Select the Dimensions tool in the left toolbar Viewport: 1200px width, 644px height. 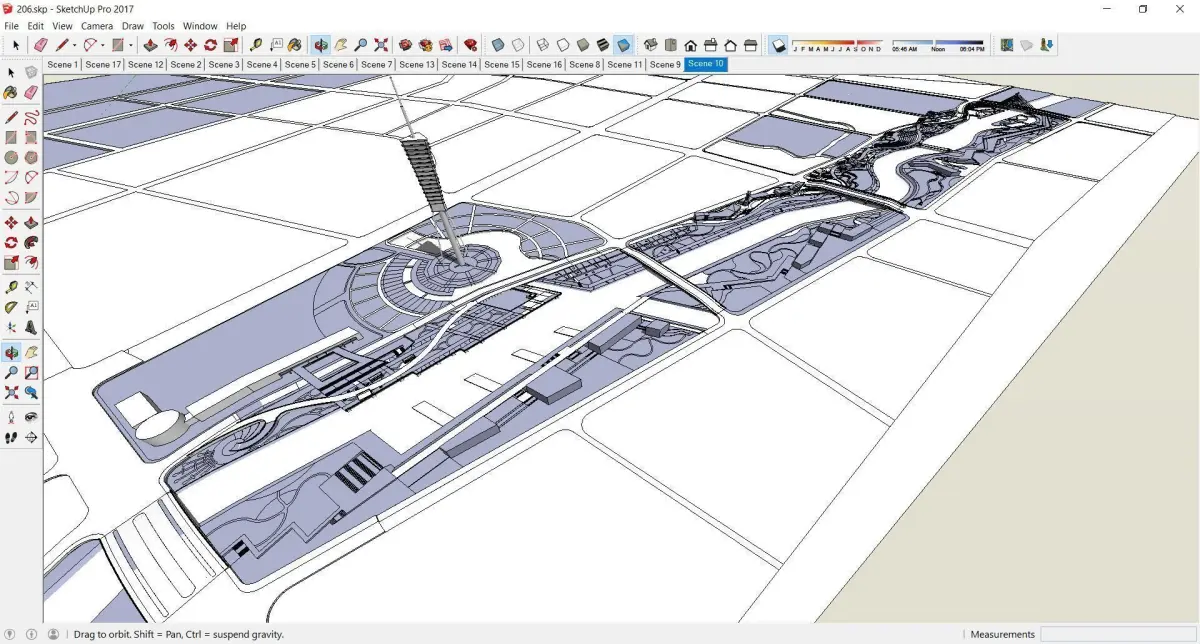31,287
